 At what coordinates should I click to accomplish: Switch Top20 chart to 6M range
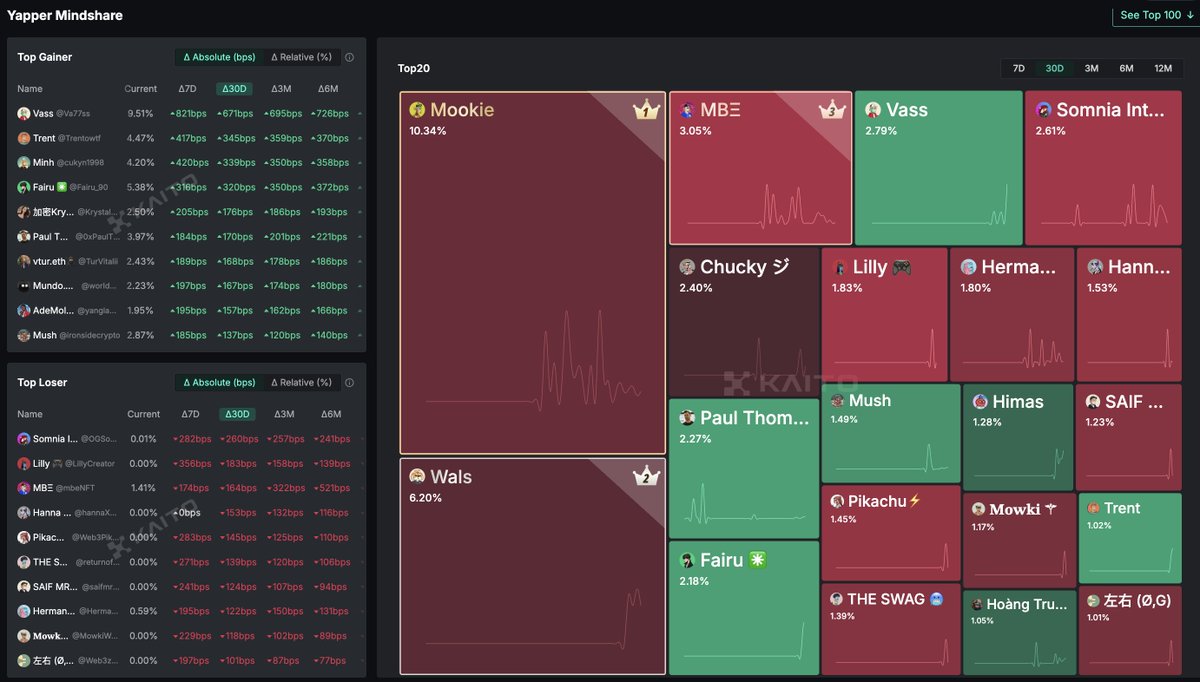click(1126, 68)
